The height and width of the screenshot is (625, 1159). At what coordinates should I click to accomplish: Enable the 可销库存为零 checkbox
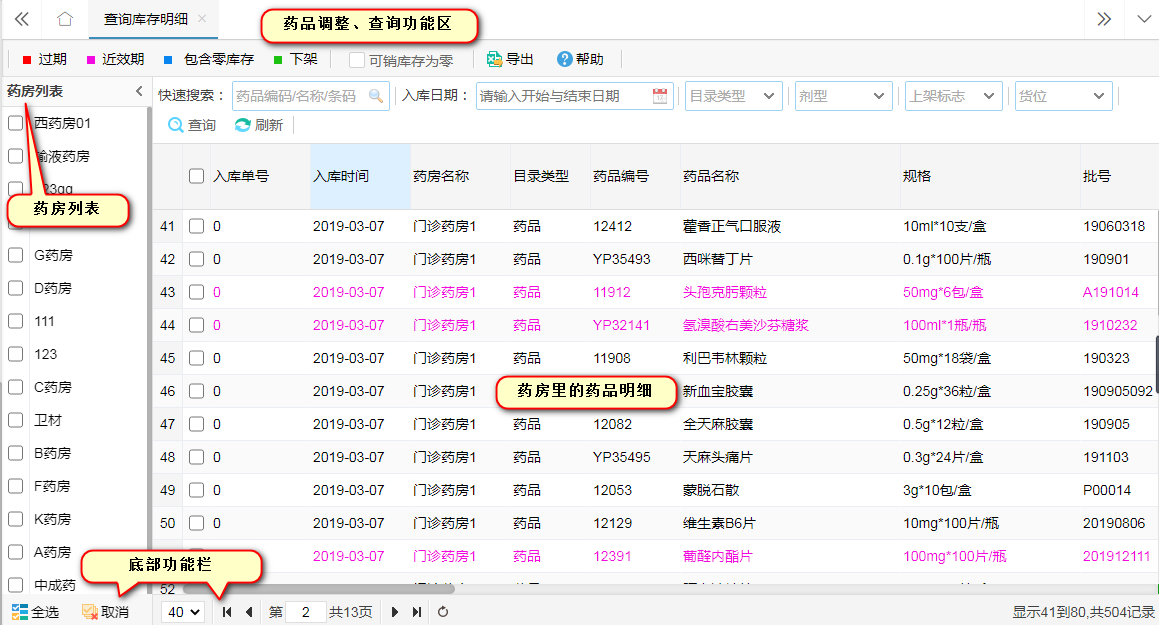[x=357, y=60]
